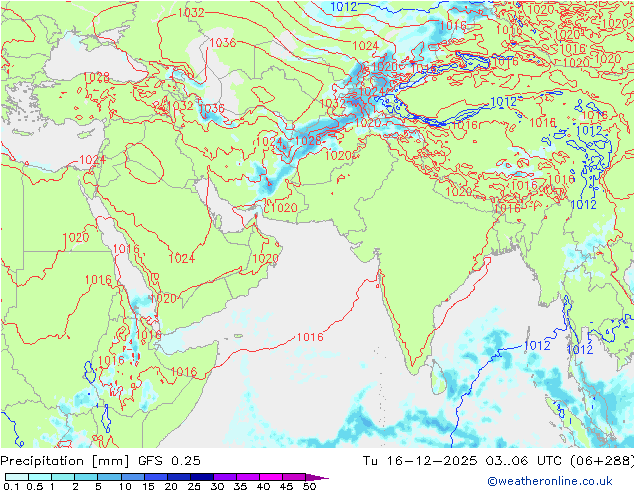Click the '0.1' legend tick label

coord(11,486)
